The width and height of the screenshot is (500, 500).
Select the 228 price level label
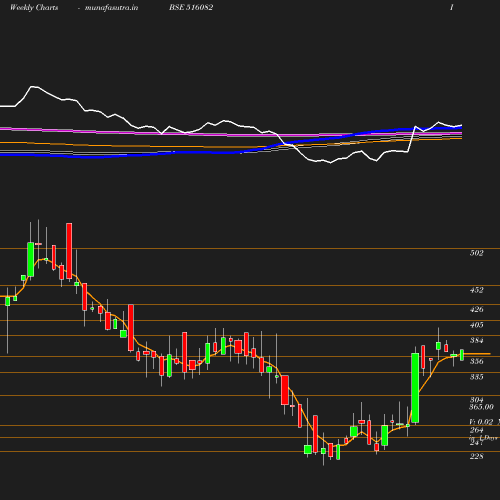point(476,456)
